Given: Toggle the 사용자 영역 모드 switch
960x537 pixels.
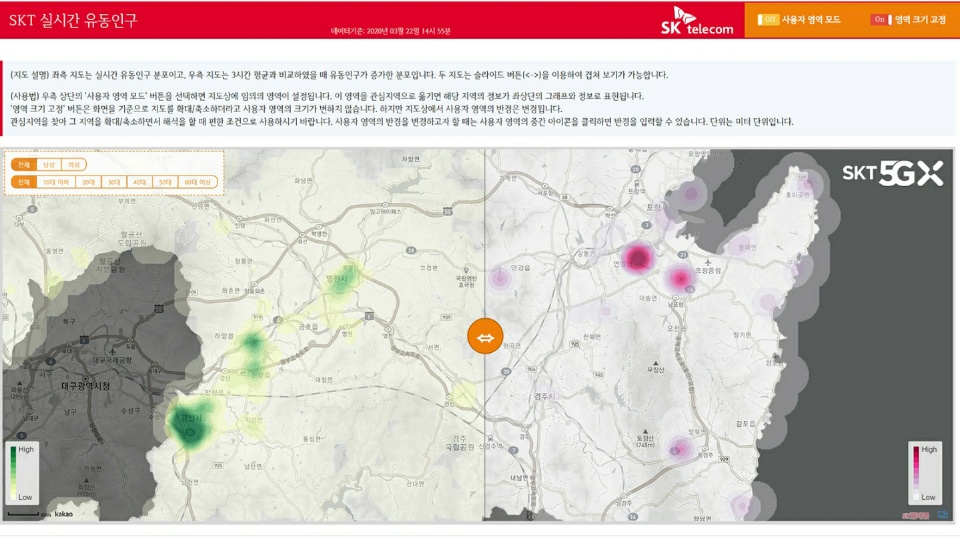Looking at the screenshot, I should click(x=768, y=19).
